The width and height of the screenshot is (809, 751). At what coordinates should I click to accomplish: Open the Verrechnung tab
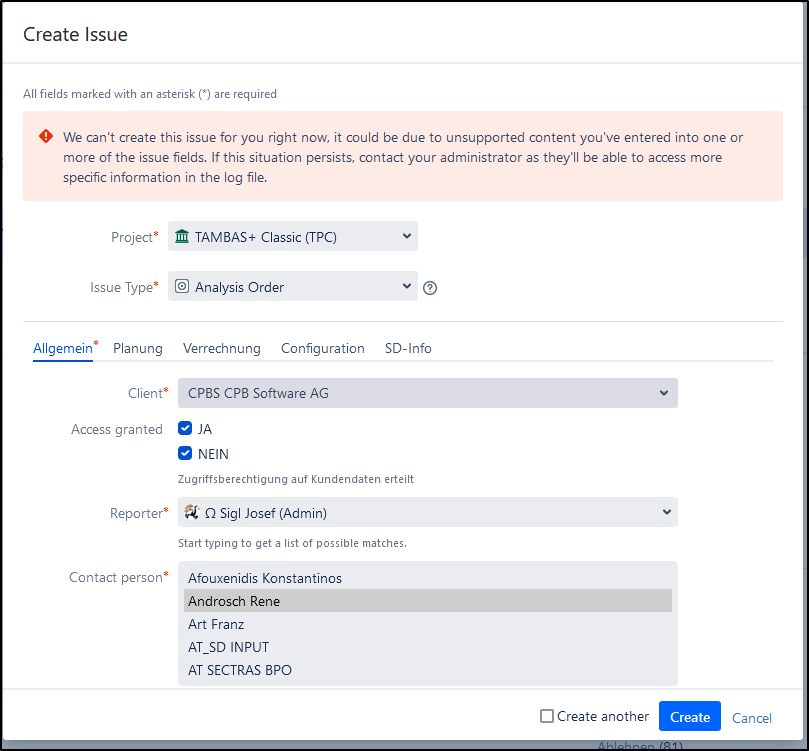(222, 348)
